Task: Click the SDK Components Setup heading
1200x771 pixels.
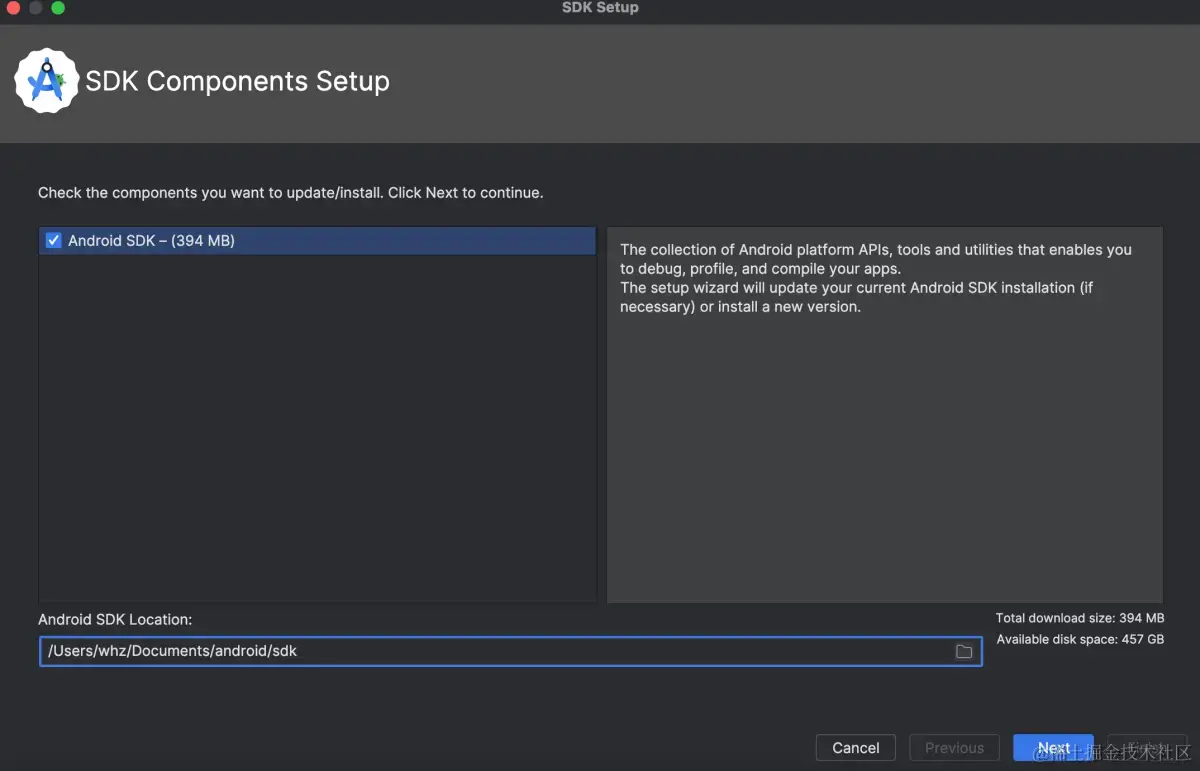Action: pos(238,81)
